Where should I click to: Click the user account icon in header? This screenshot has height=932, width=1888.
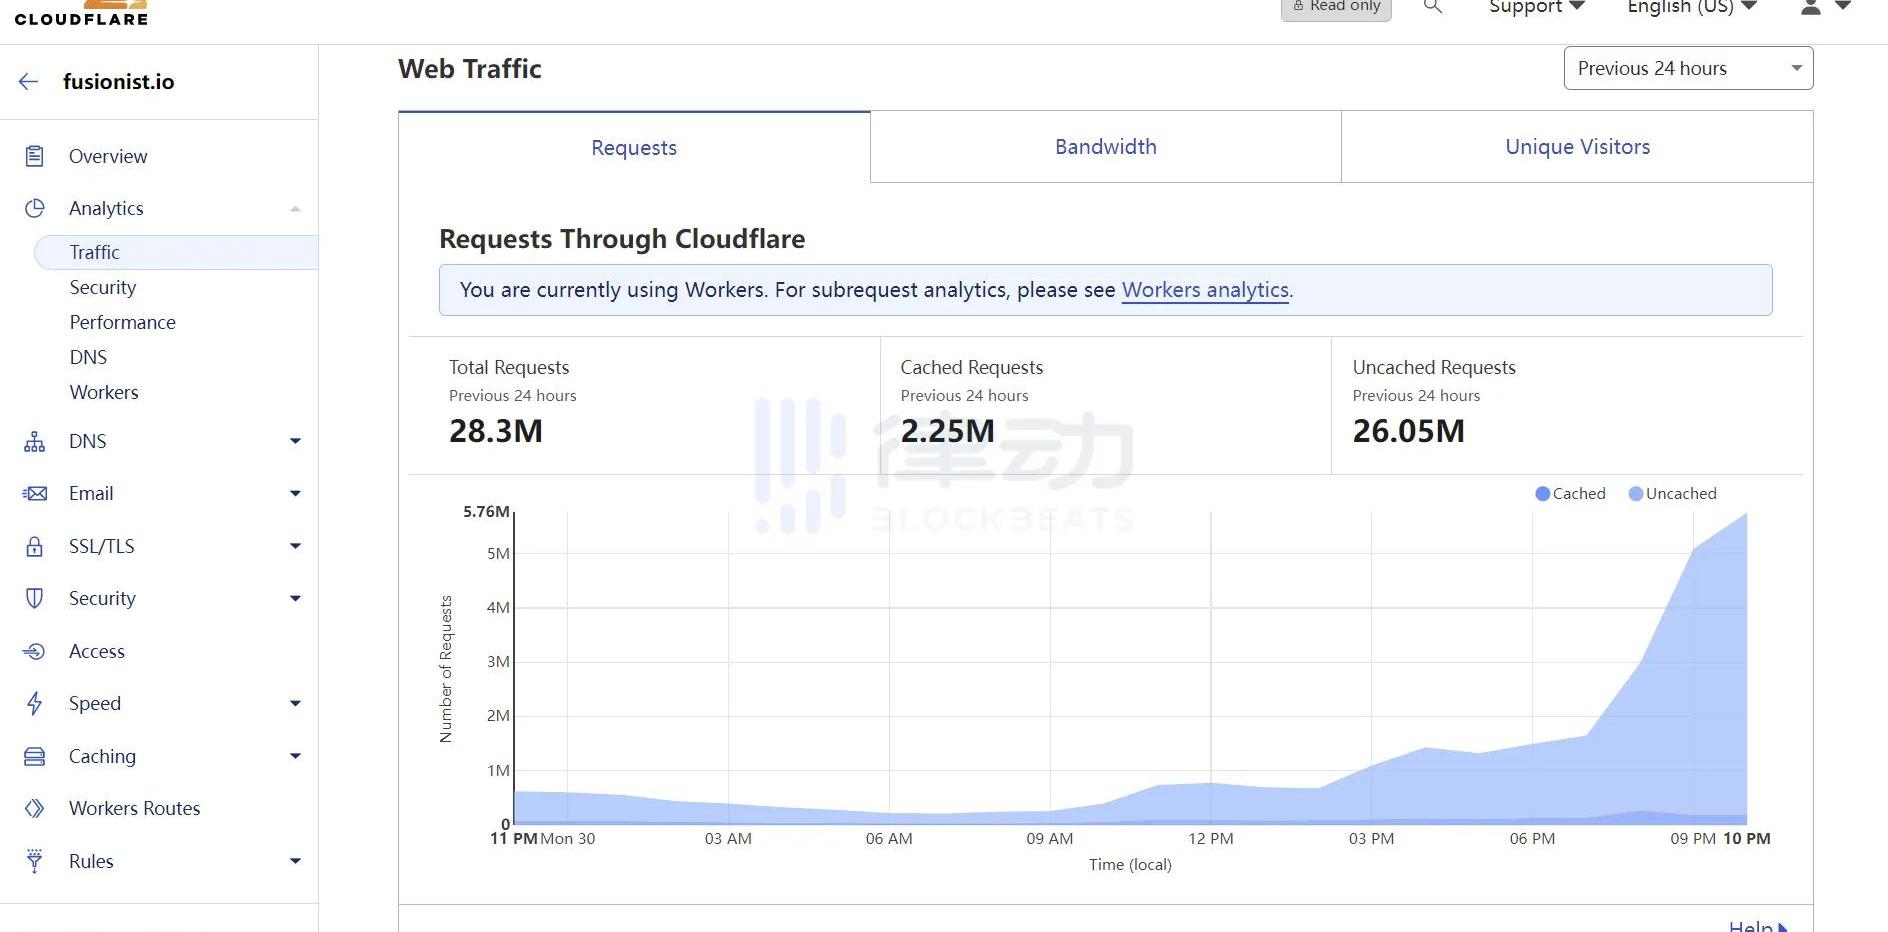coord(1811,8)
